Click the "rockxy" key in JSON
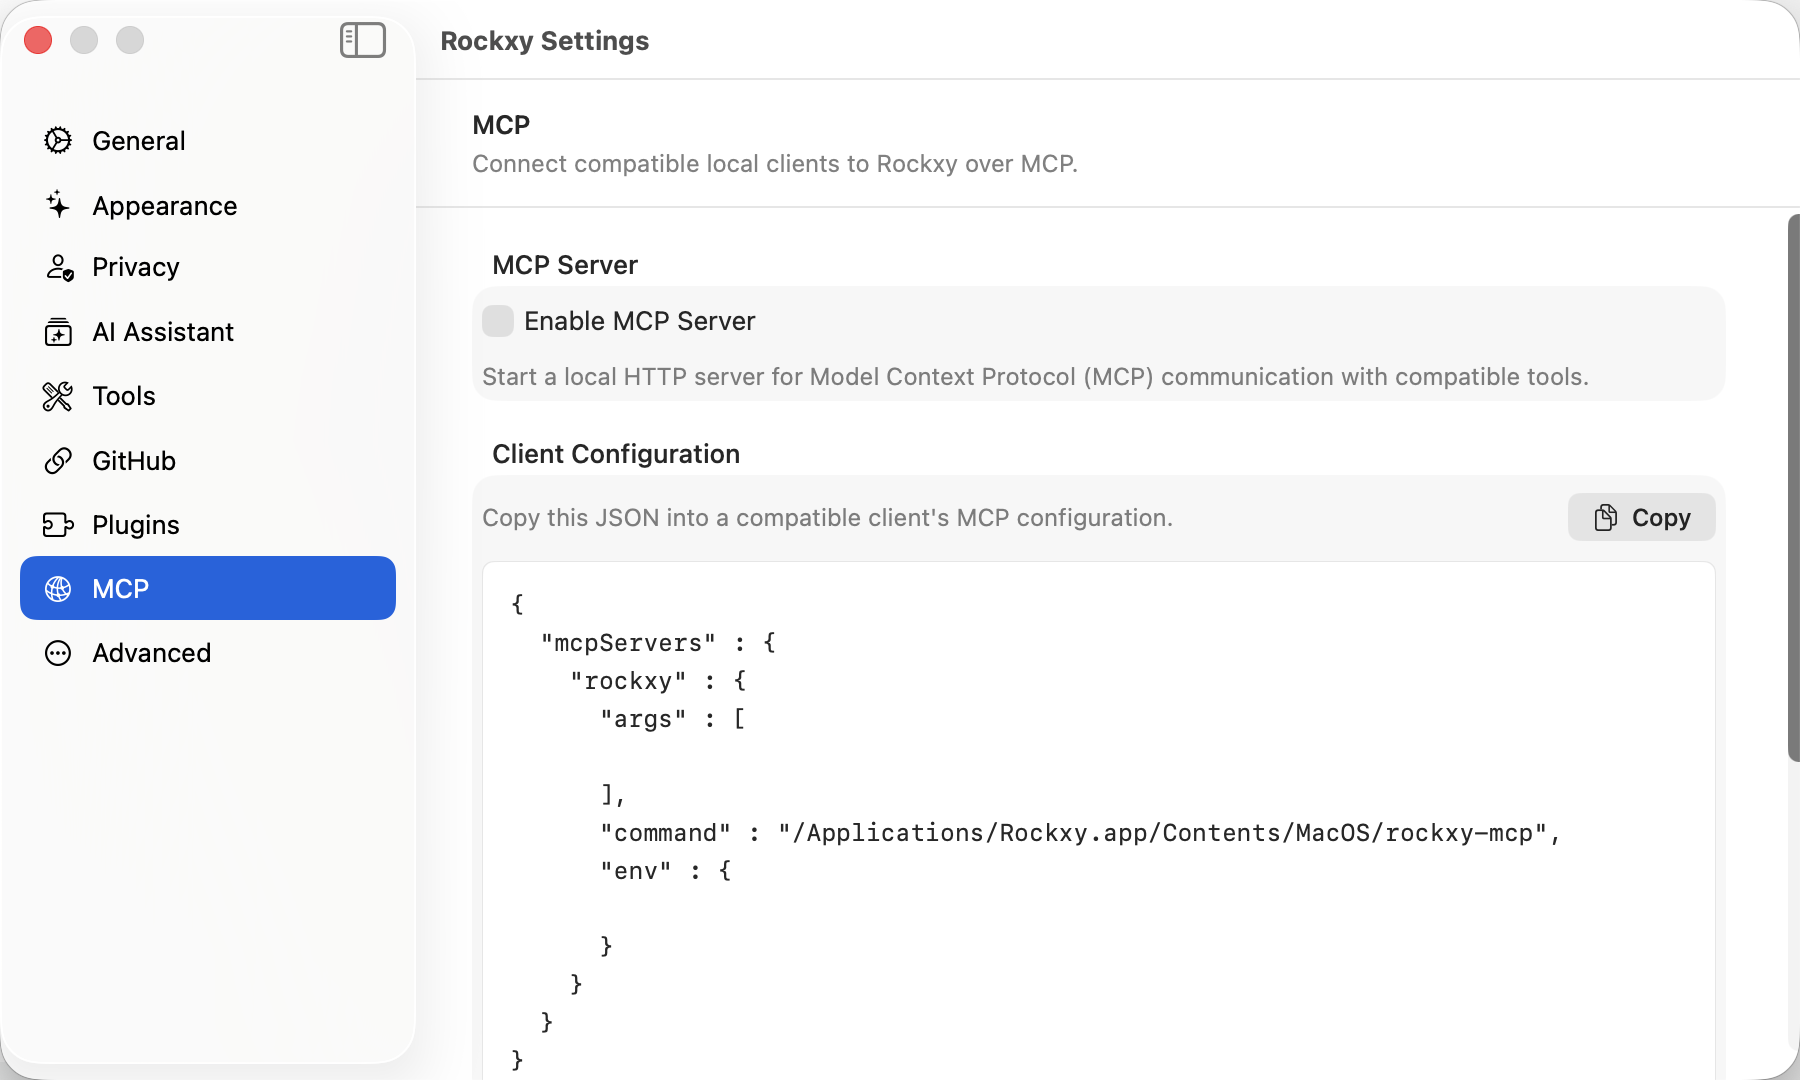This screenshot has width=1800, height=1080. point(628,681)
